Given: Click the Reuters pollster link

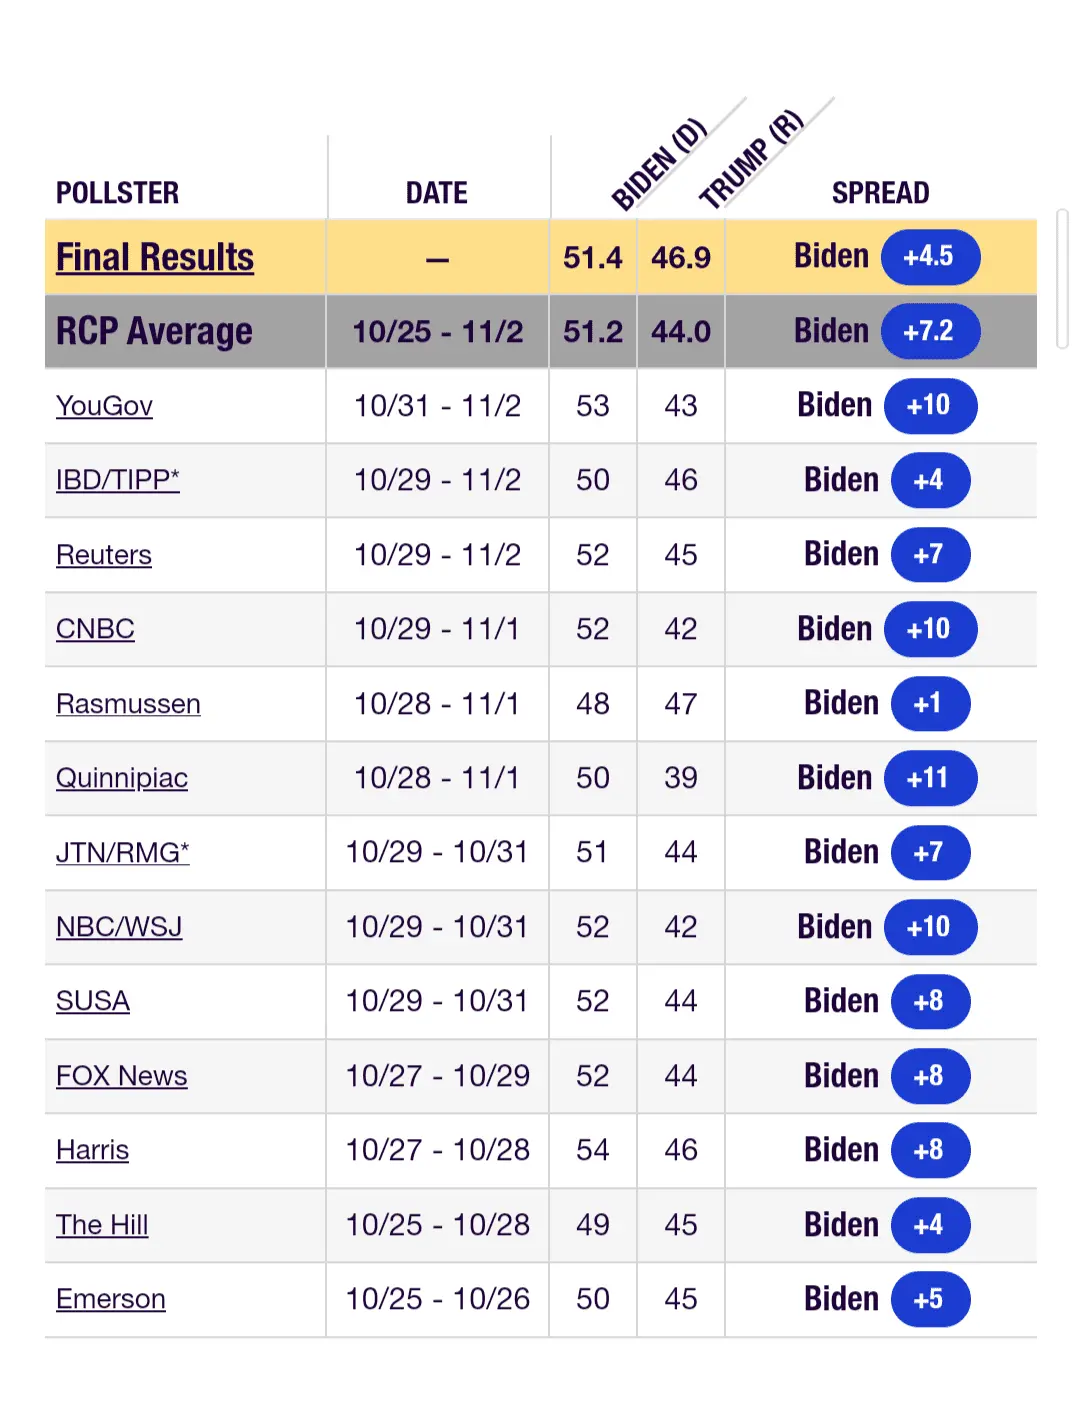Looking at the screenshot, I should pyautogui.click(x=104, y=555).
